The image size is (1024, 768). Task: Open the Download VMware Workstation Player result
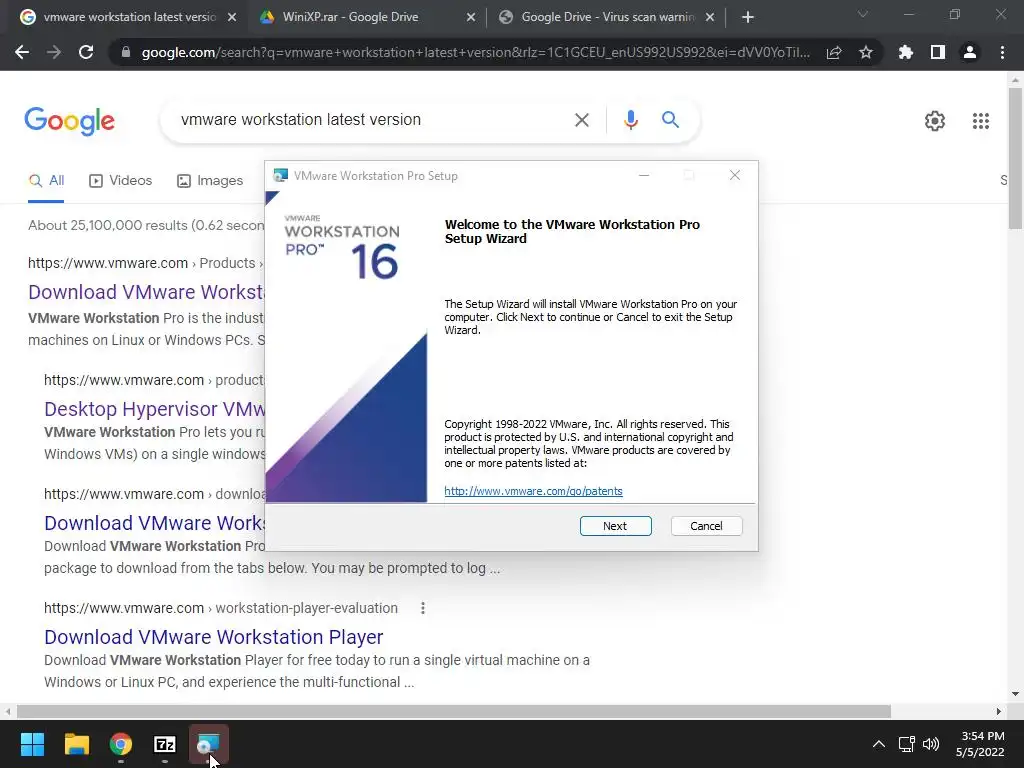[214, 637]
